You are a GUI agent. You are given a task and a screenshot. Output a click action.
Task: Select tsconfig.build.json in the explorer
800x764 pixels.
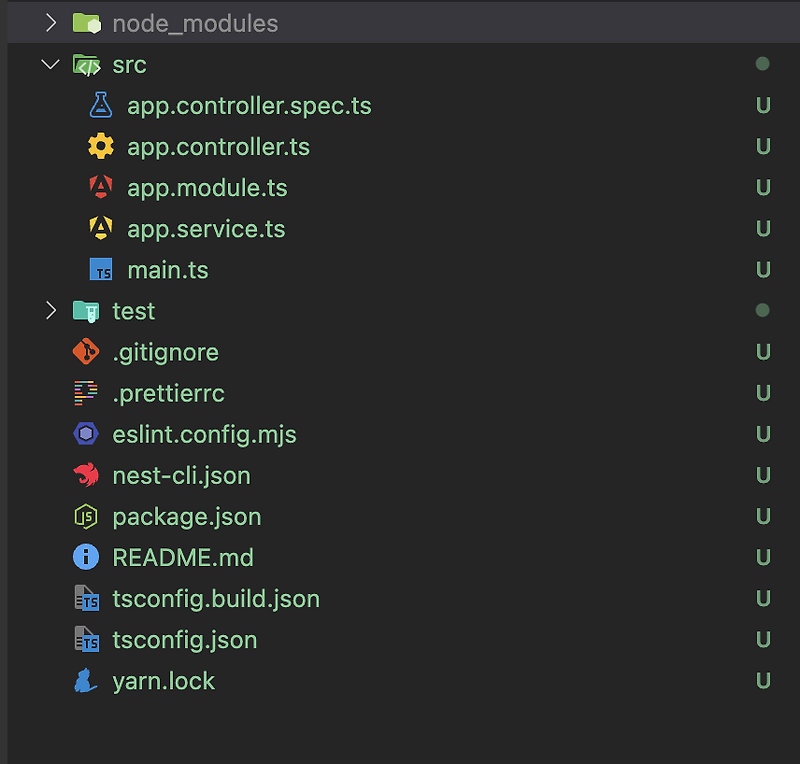[215, 599]
